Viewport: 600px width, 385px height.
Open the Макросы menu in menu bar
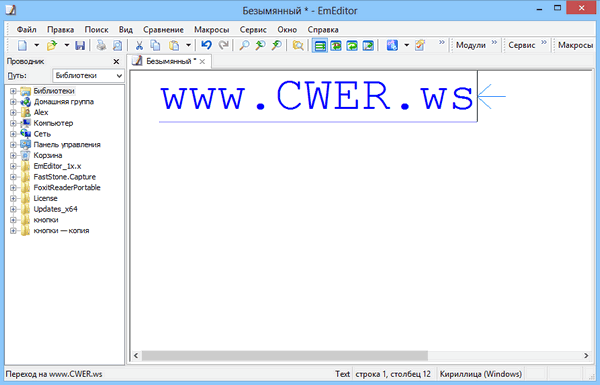[x=212, y=29]
